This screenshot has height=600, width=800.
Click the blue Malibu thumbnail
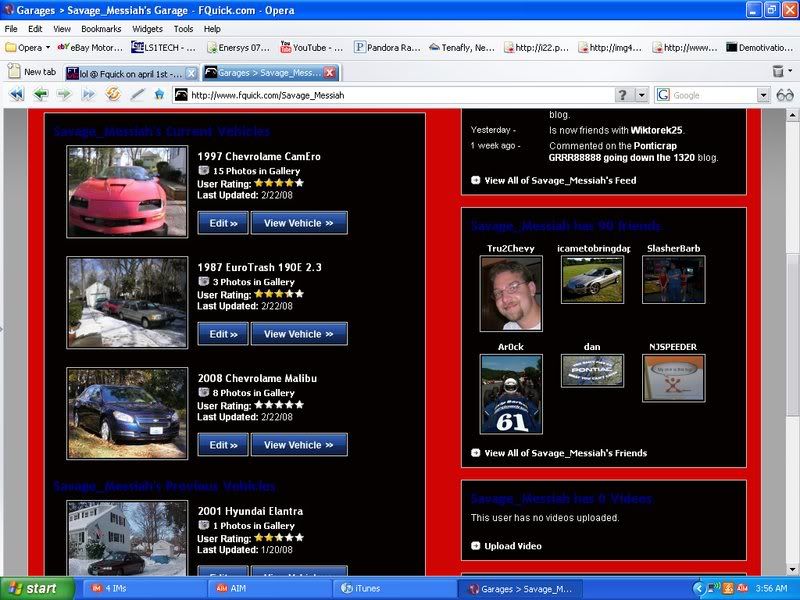127,413
